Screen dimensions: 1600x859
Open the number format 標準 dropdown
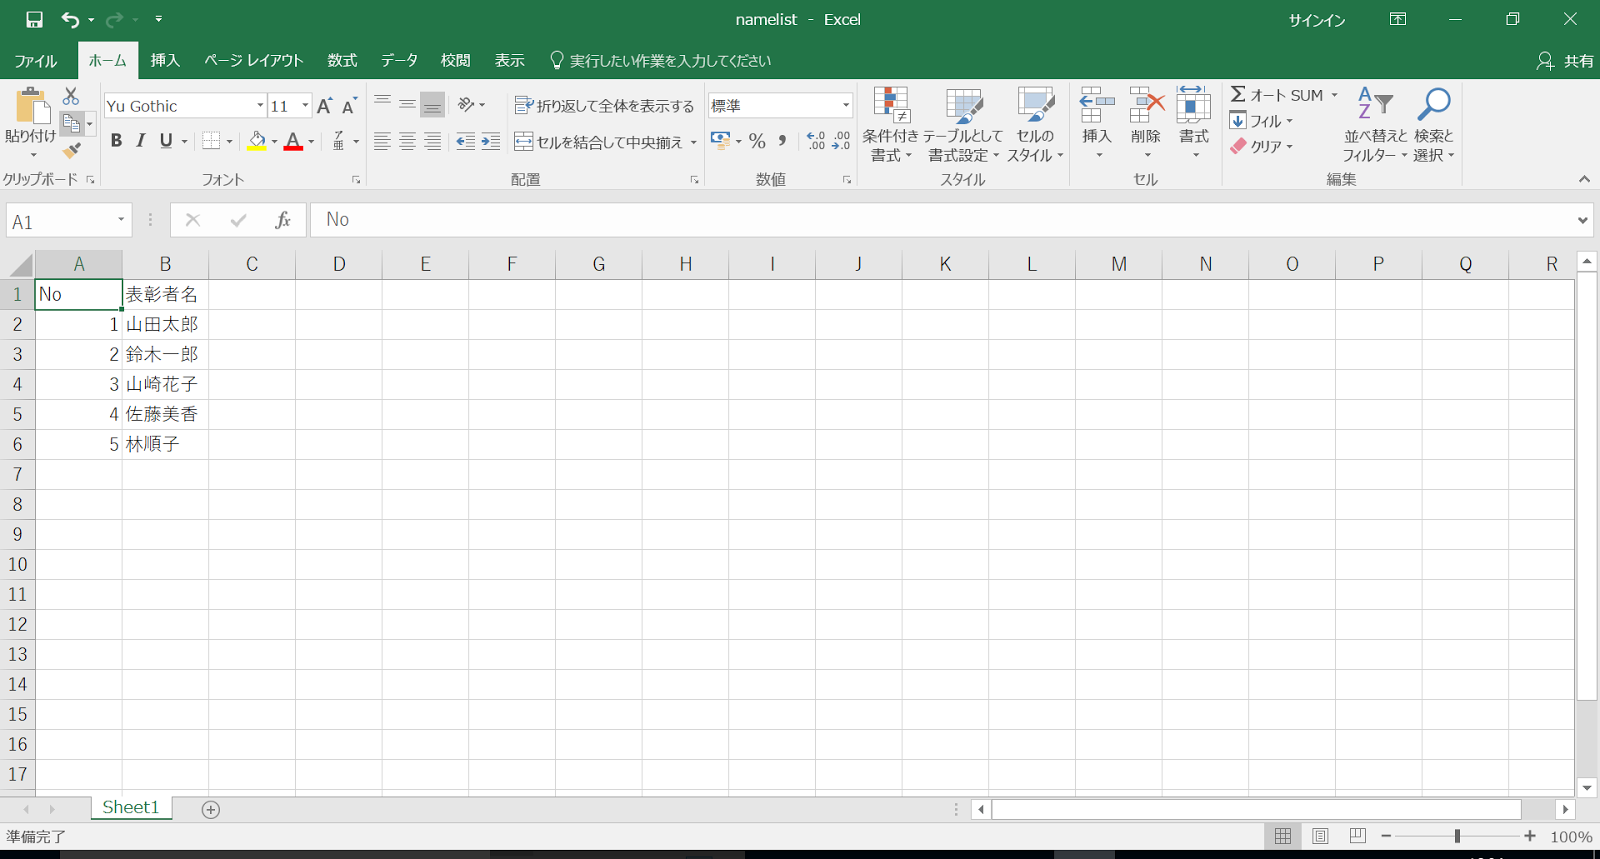(846, 105)
